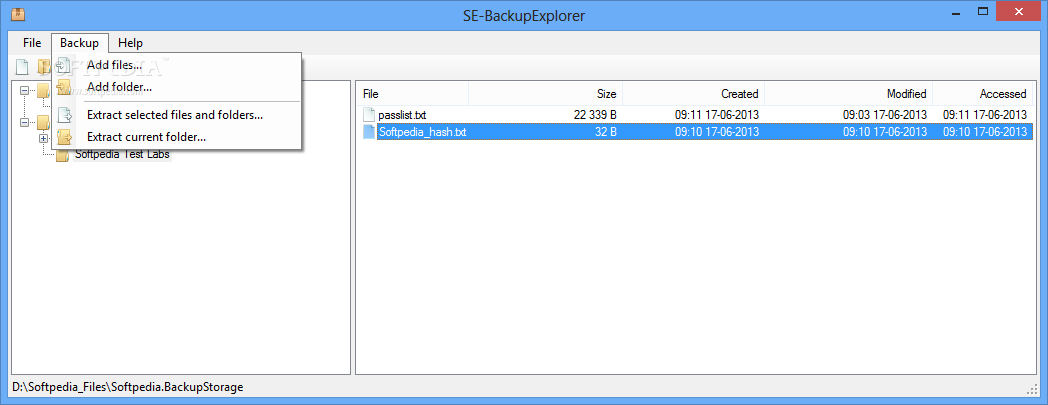1048x405 pixels.
Task: Open the File menu
Action: pyautogui.click(x=32, y=43)
